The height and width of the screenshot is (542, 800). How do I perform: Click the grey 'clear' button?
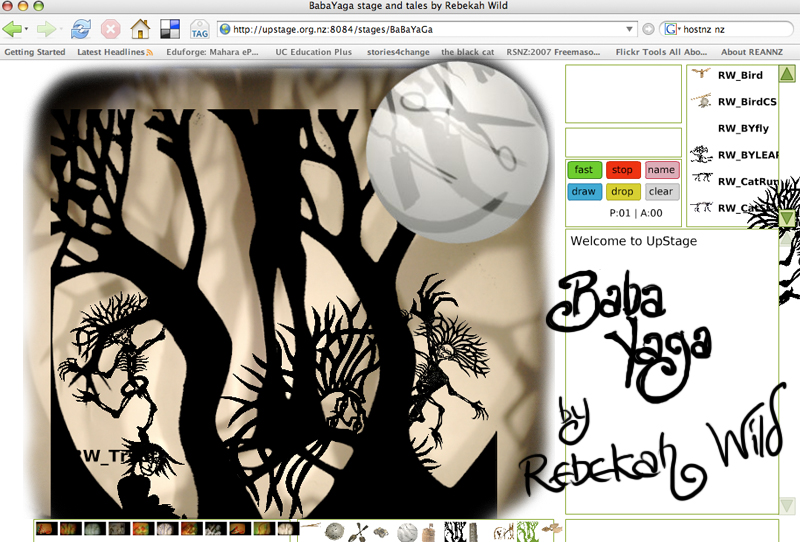click(662, 191)
